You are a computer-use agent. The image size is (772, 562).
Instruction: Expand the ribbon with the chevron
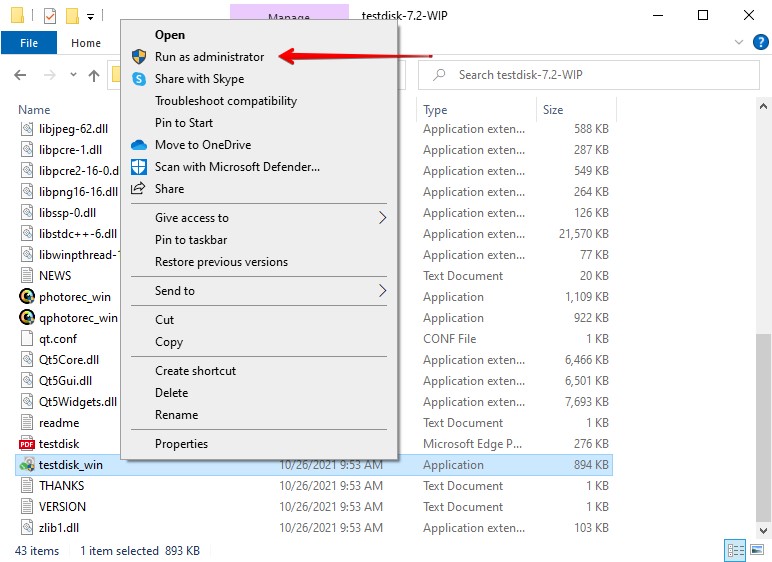coord(739,42)
